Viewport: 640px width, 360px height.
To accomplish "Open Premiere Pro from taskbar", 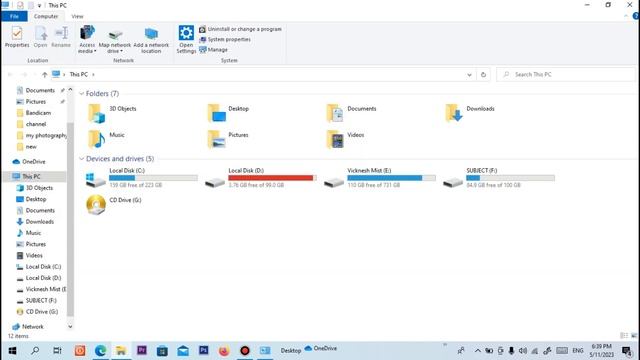I will [142, 350].
